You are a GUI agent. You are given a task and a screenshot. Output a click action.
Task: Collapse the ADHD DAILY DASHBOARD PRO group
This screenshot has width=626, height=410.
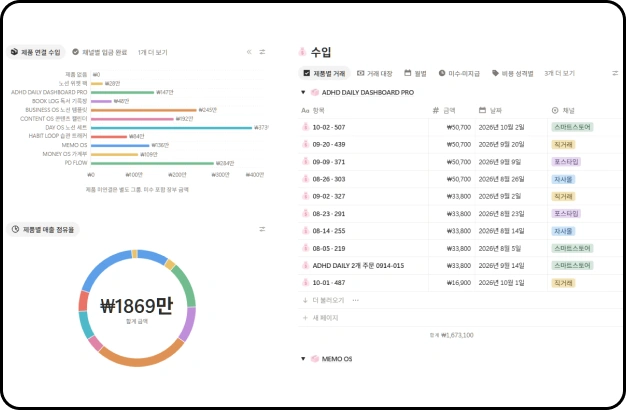coord(303,92)
